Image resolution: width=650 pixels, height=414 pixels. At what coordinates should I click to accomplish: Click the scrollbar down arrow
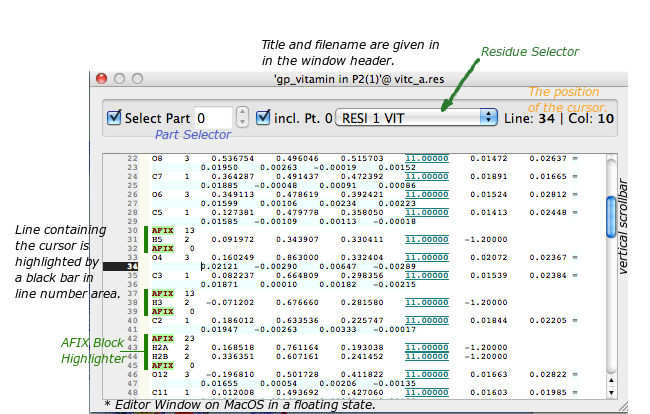[611, 392]
